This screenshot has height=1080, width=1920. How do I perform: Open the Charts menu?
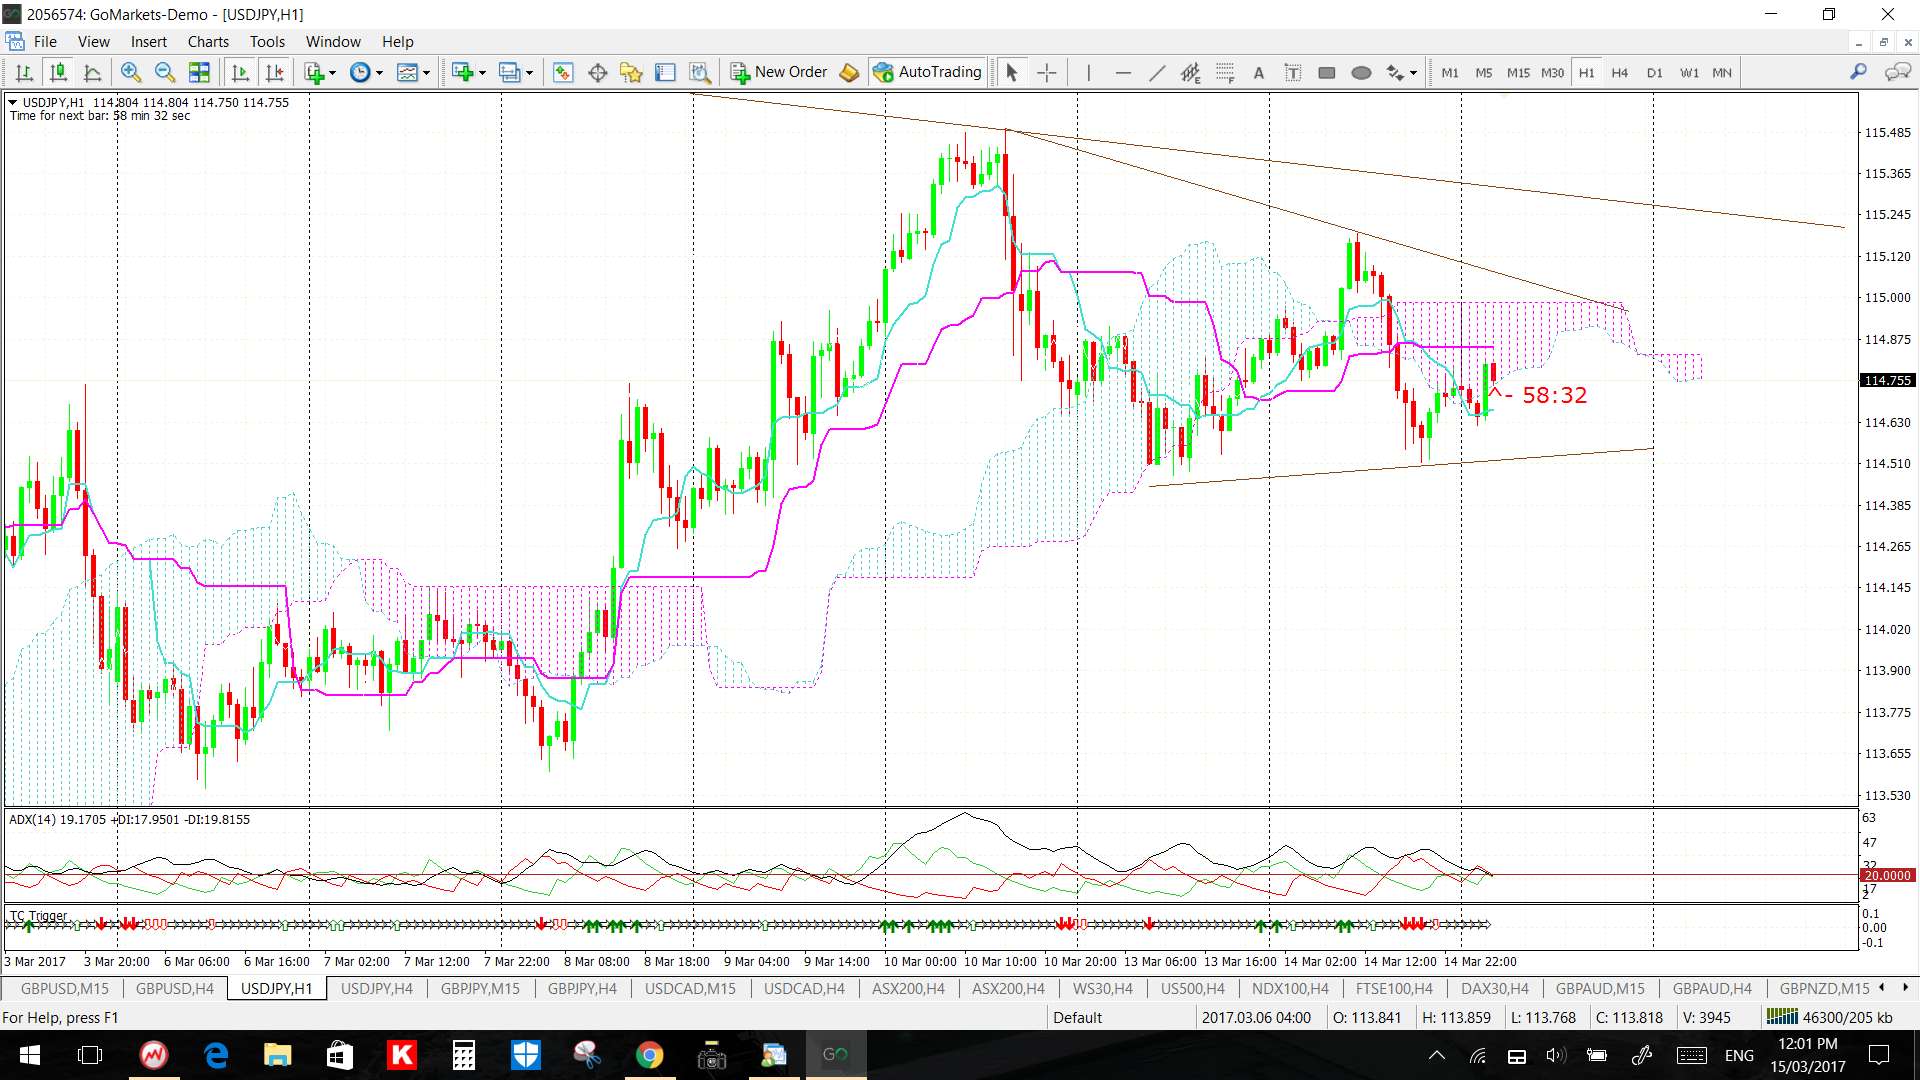coord(208,42)
